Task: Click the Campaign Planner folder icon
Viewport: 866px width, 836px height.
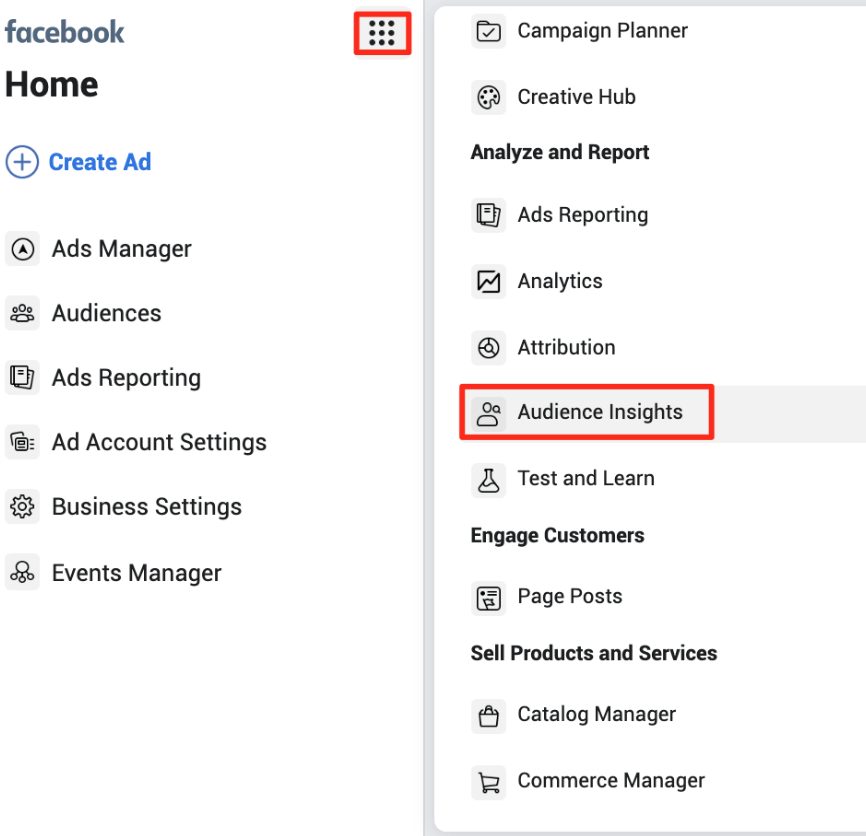Action: 488,31
